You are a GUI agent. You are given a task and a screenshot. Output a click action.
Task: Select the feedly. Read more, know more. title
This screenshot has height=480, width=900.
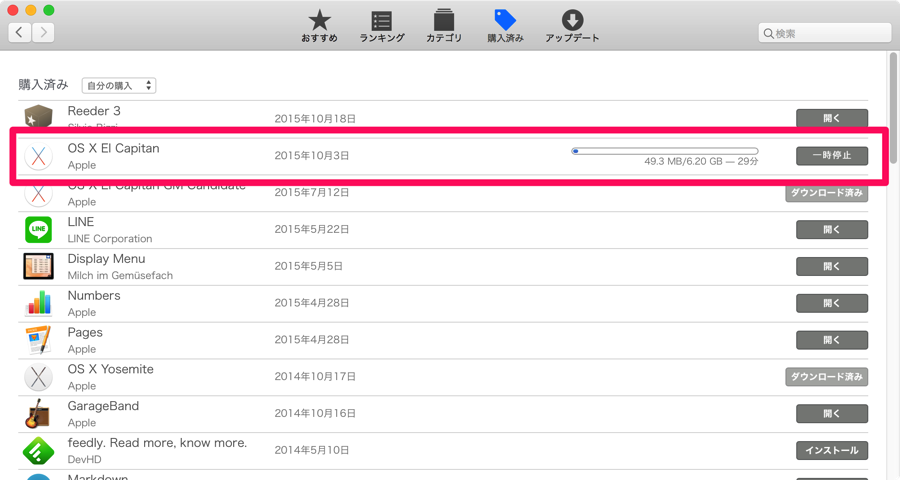pyautogui.click(x=157, y=443)
